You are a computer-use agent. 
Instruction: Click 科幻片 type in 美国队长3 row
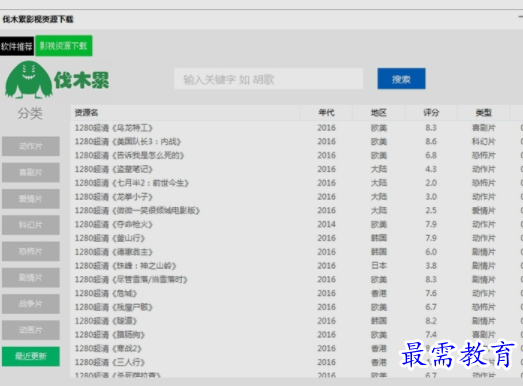[484, 141]
